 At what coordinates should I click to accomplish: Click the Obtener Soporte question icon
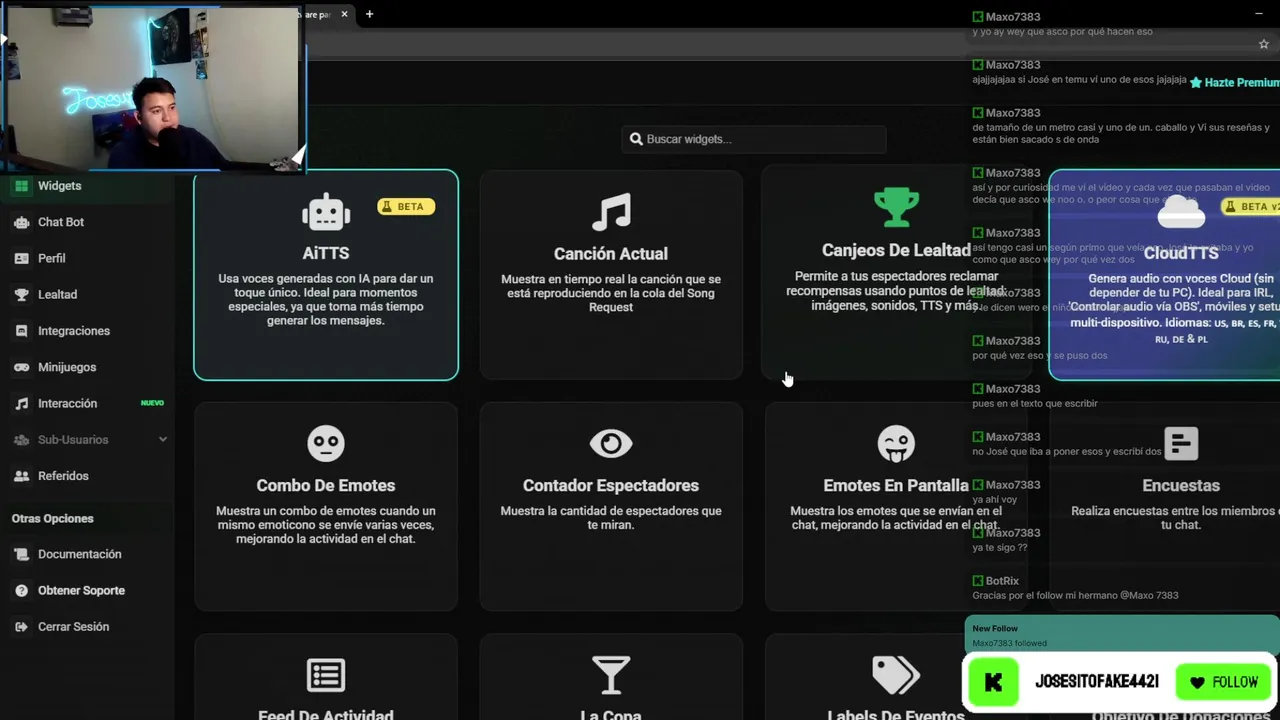coord(21,591)
